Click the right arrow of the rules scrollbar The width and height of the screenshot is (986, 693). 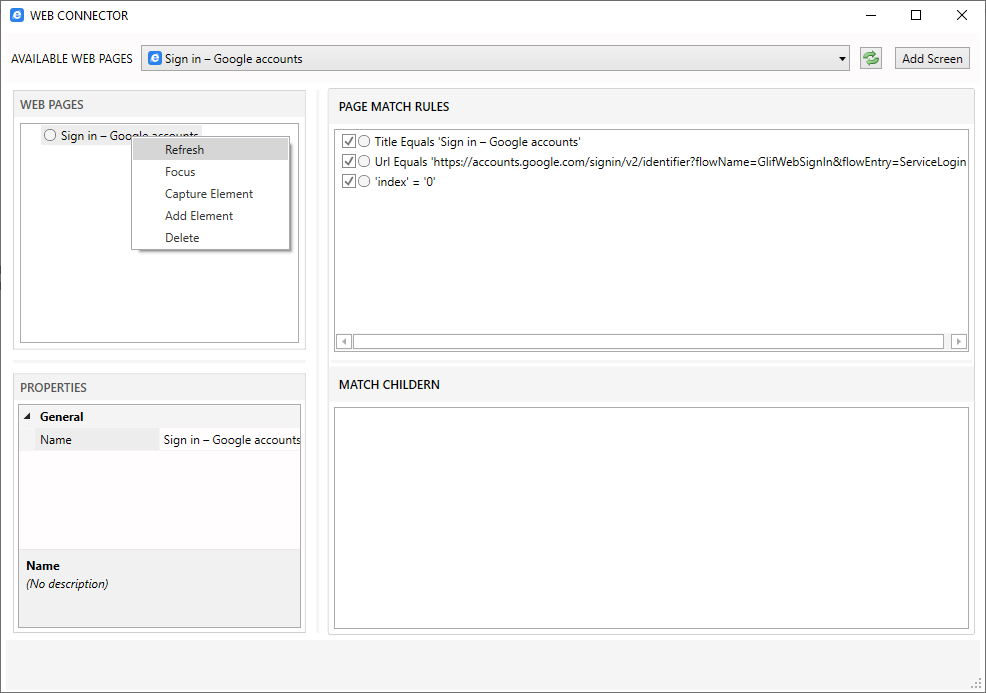click(x=958, y=341)
